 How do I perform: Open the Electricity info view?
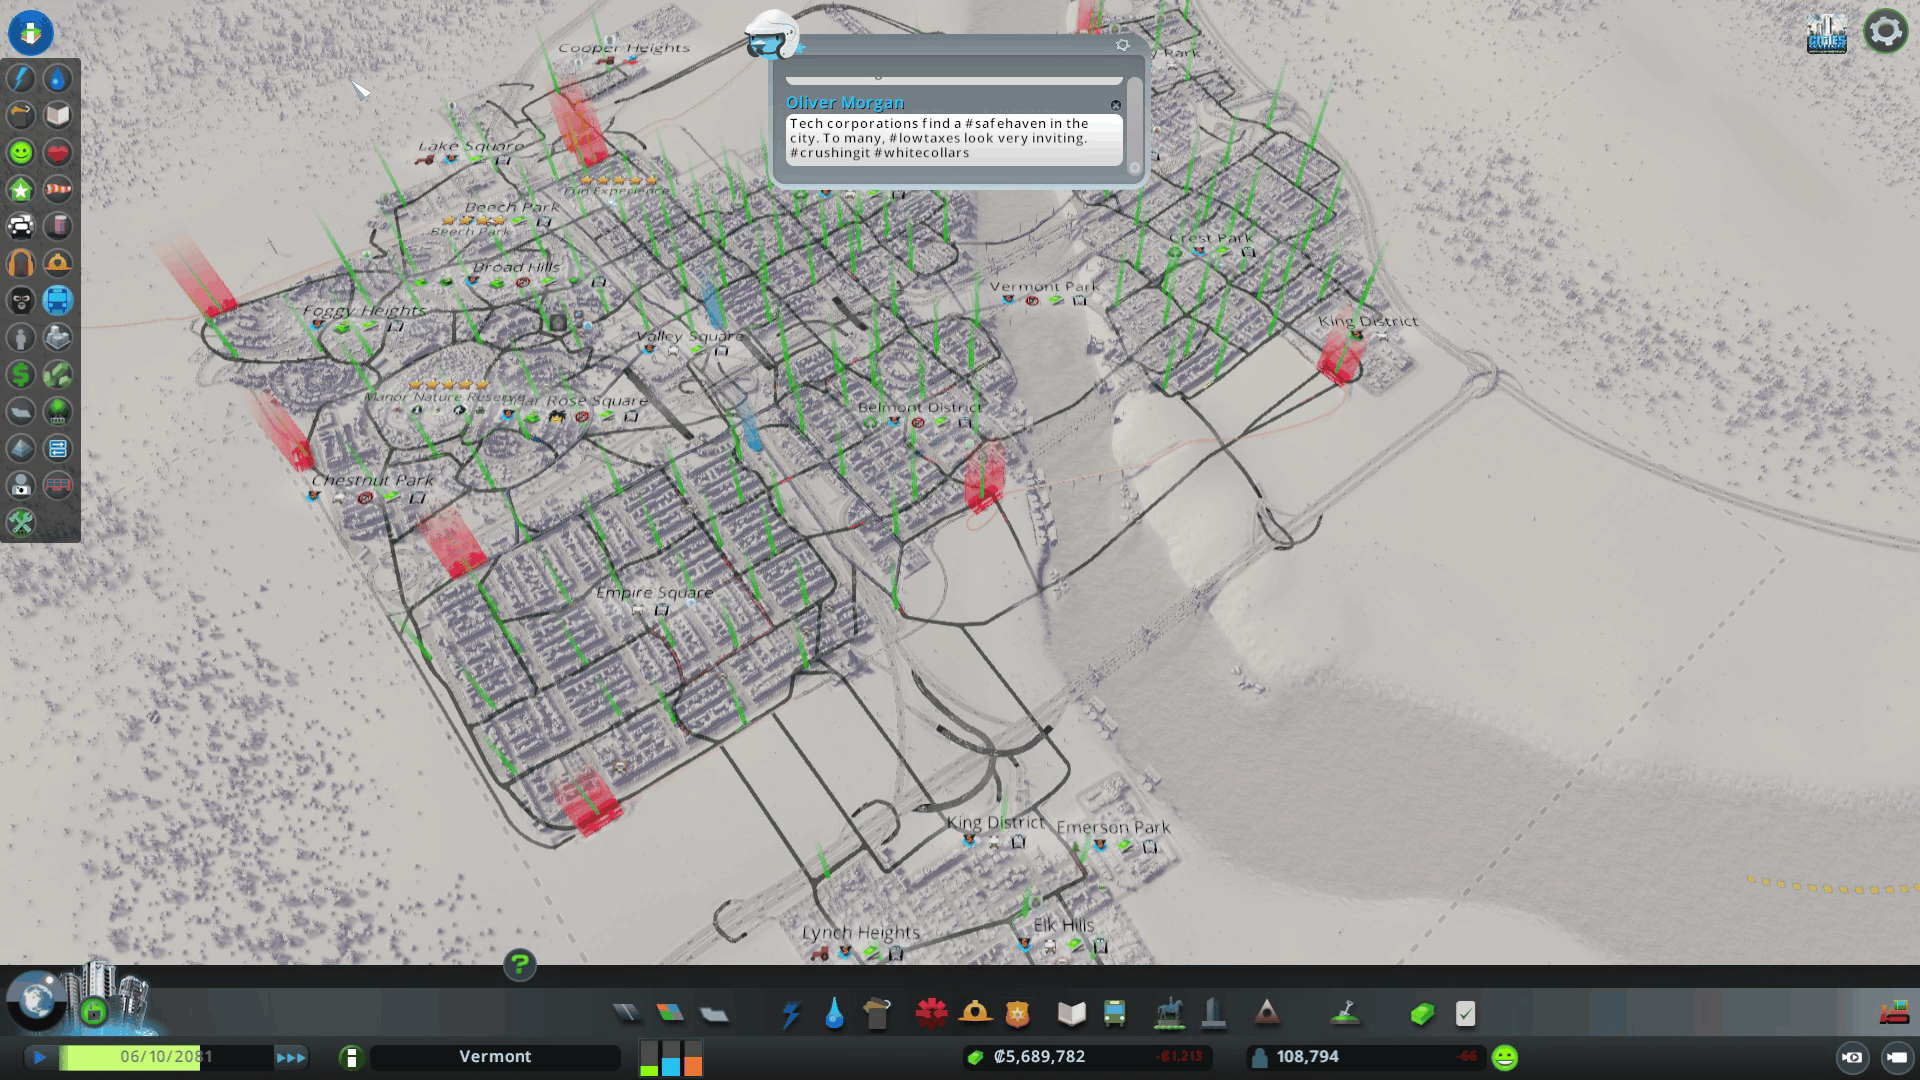[21, 79]
